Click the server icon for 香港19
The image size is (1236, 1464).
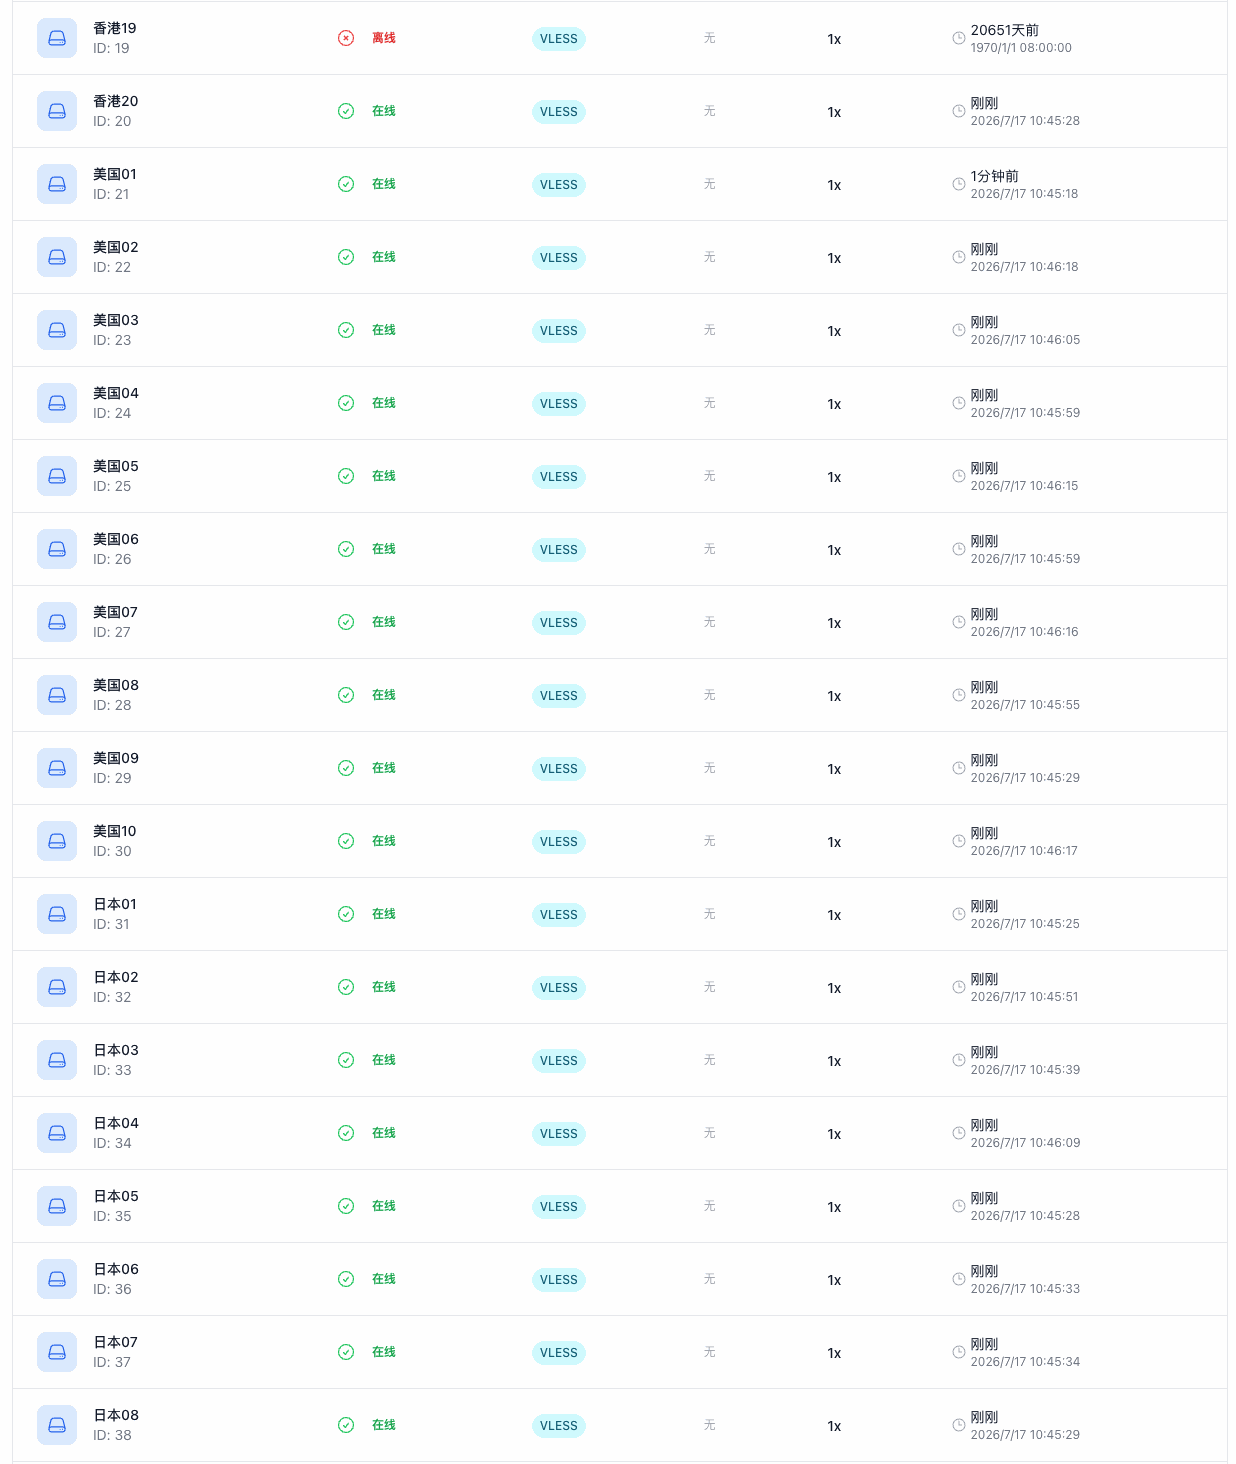[57, 38]
